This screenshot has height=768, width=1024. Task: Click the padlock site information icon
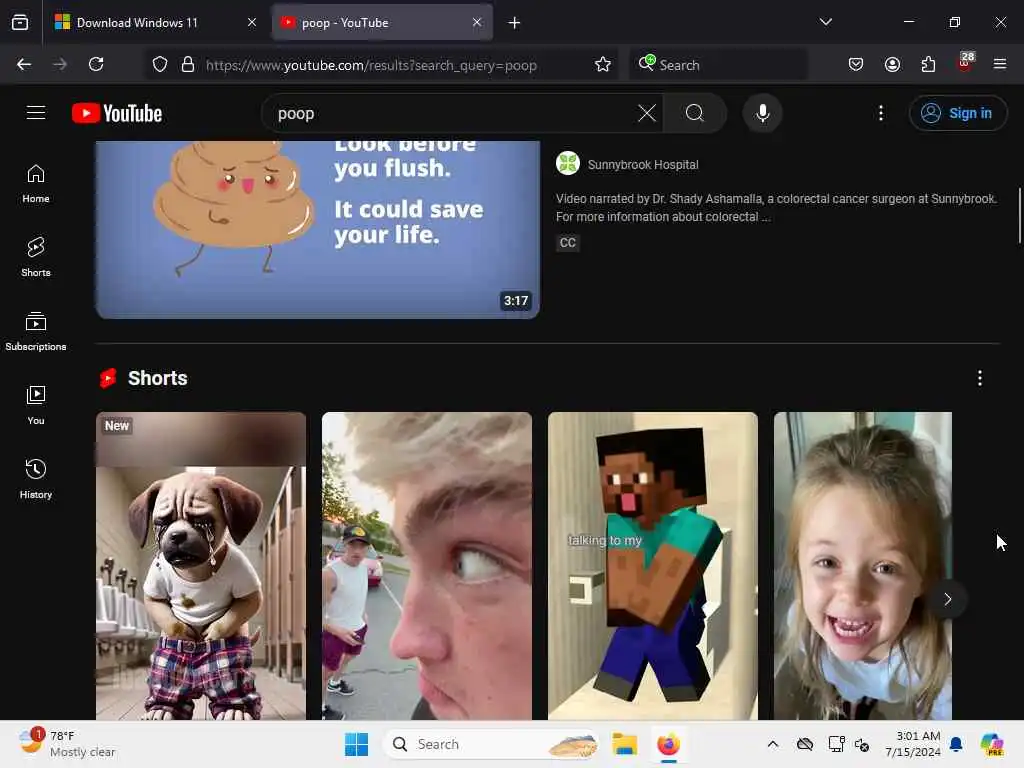(x=188, y=64)
